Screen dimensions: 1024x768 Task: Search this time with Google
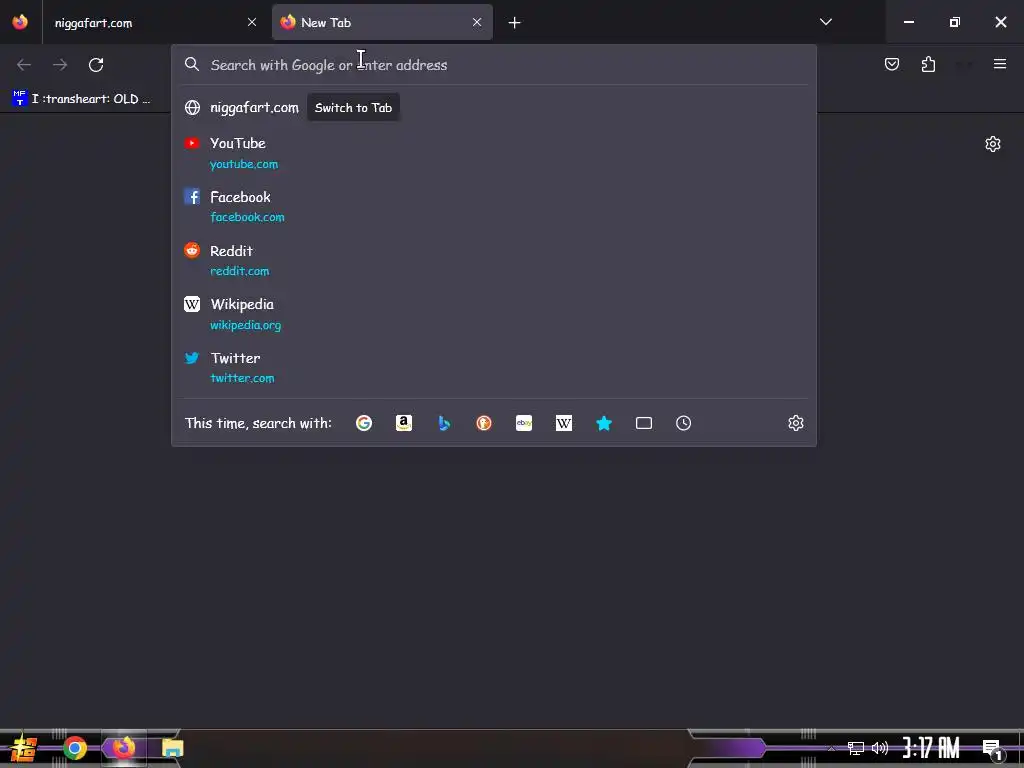tap(364, 423)
